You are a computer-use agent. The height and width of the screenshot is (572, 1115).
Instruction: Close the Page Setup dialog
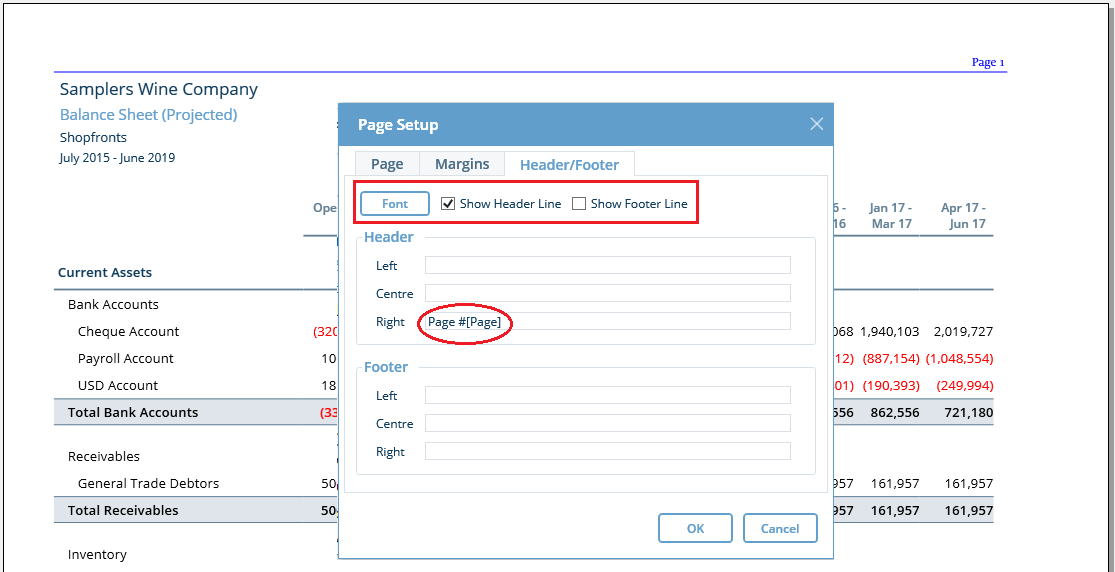(816, 124)
